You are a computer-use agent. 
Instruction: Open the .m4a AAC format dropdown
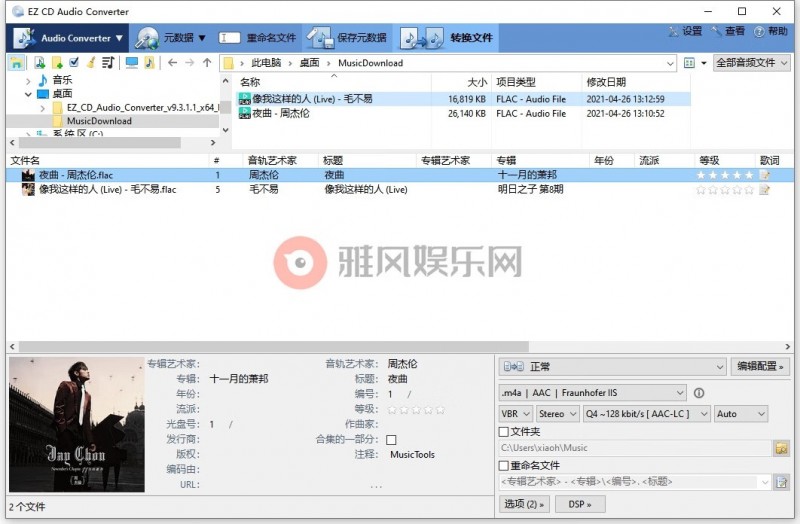(x=593, y=393)
